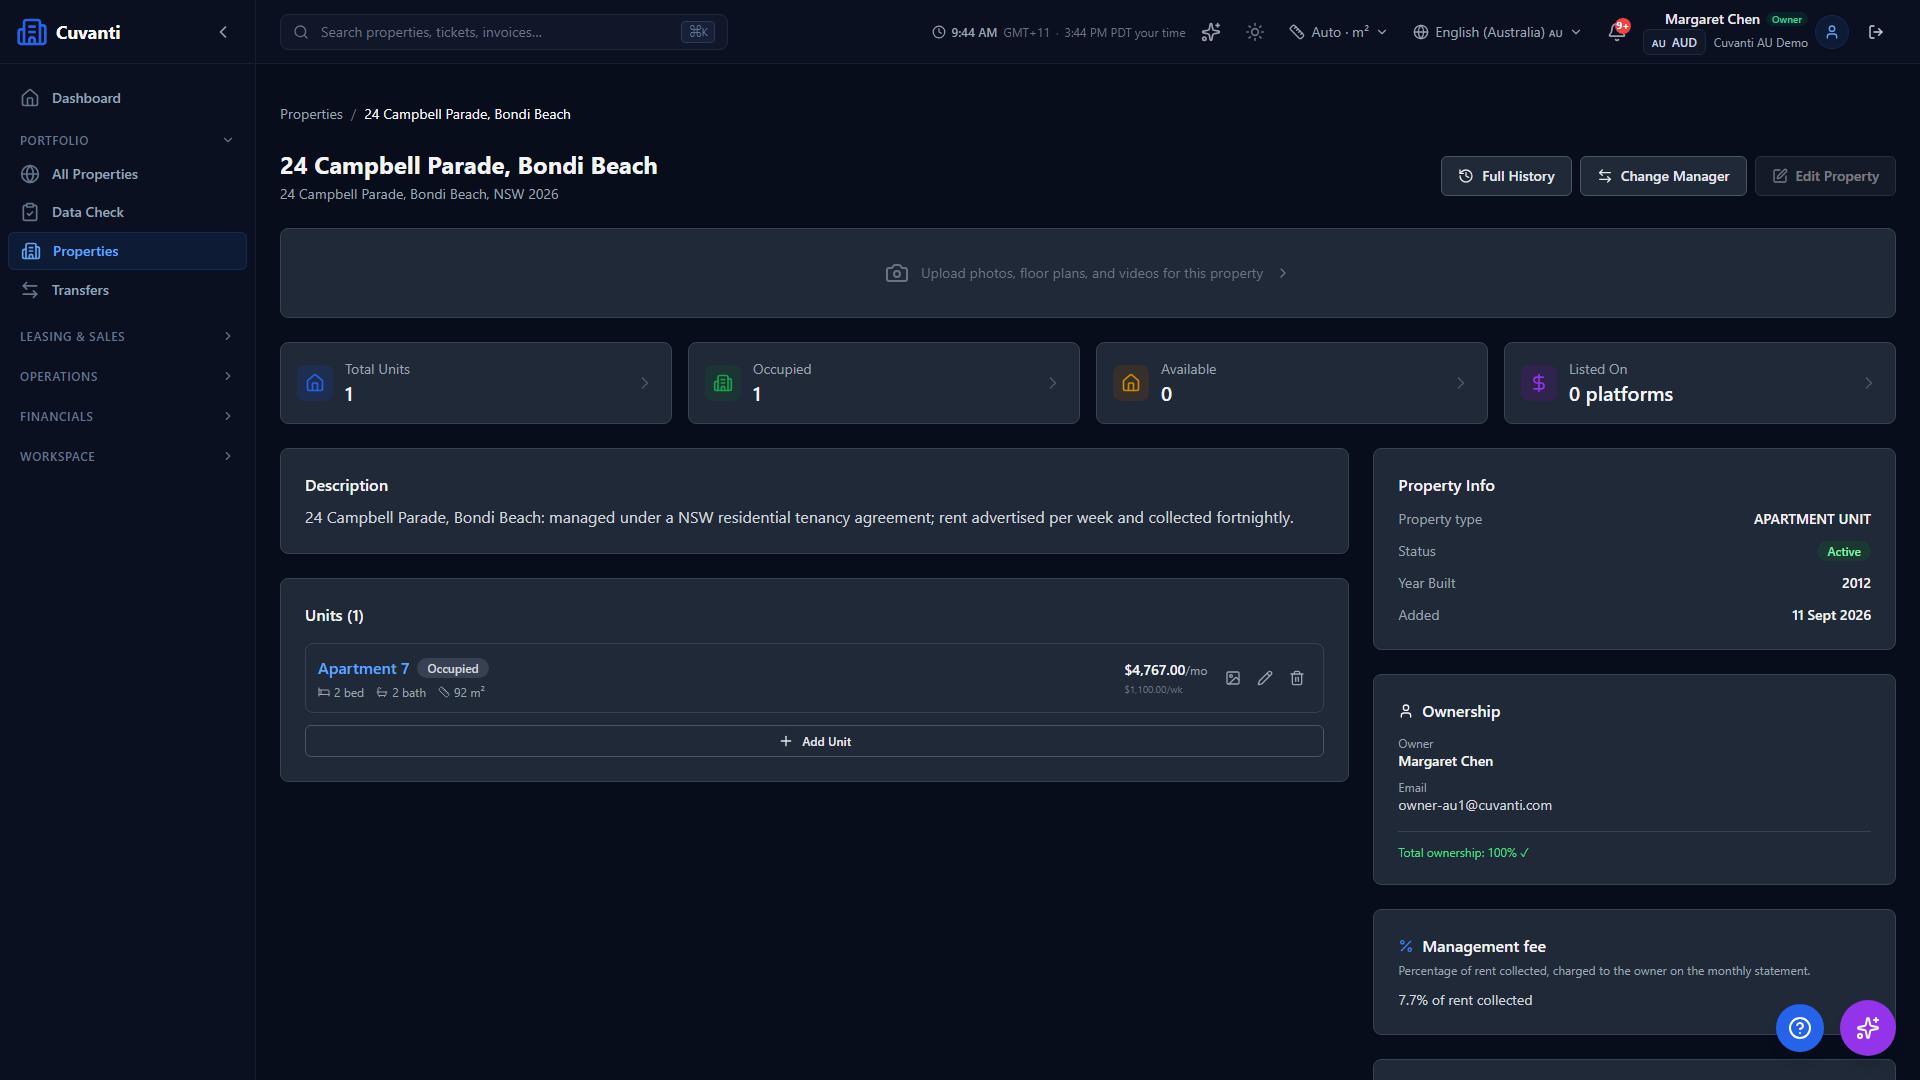Image resolution: width=1920 pixels, height=1080 pixels.
Task: View images for Apartment 7
Action: [x=1233, y=678]
